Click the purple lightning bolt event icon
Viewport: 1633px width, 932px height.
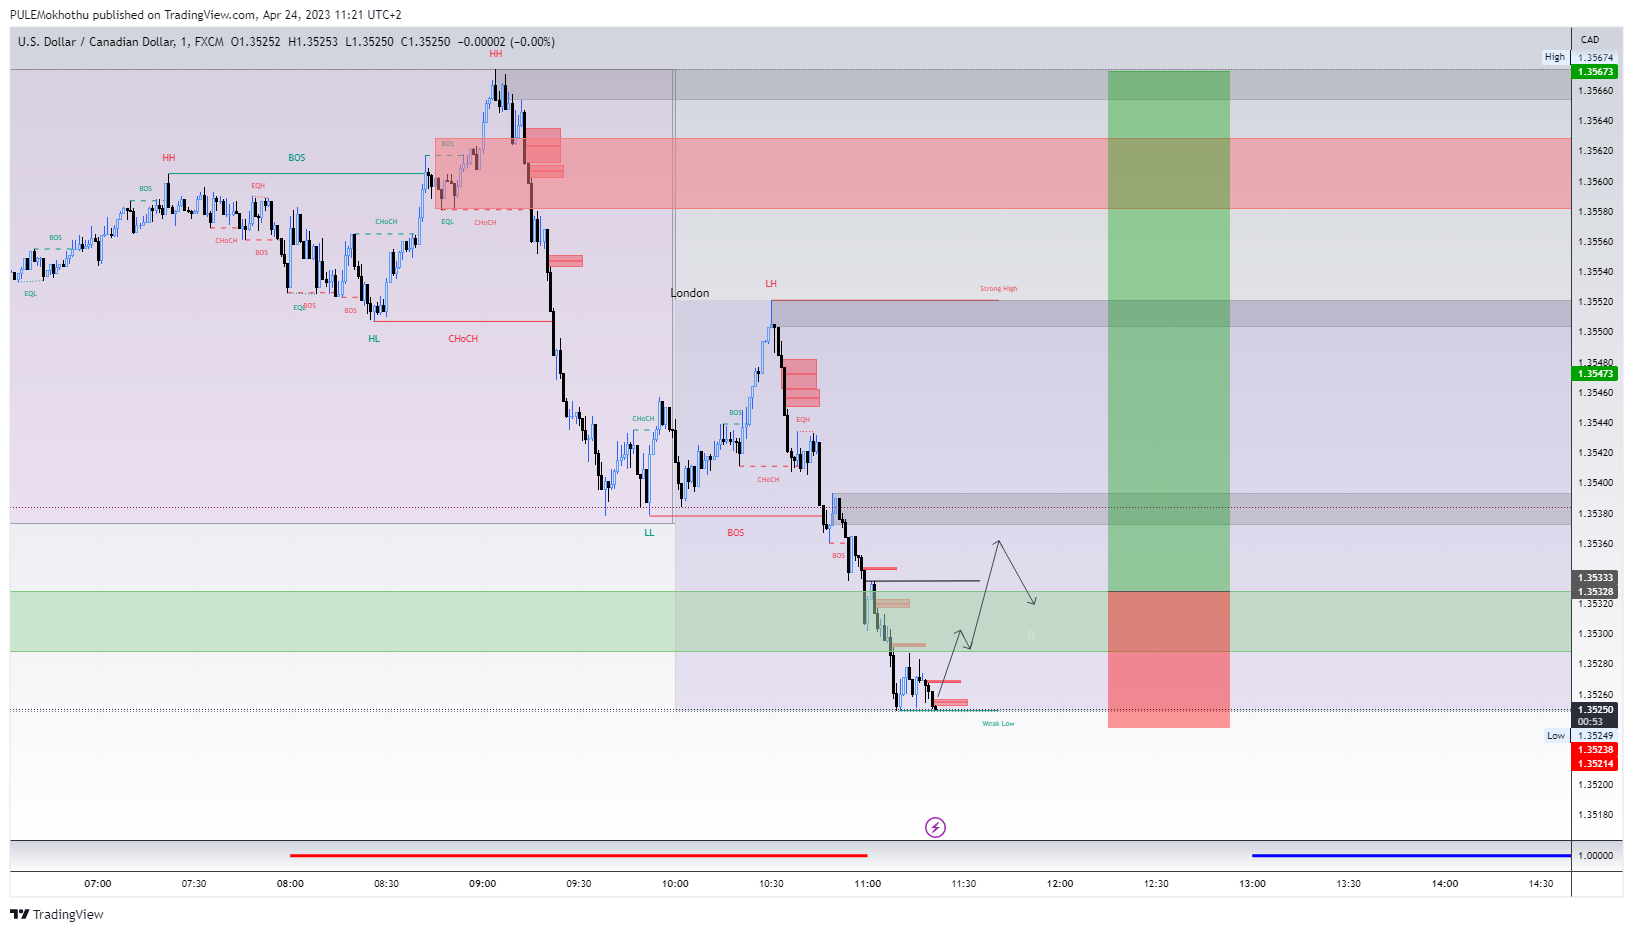[x=935, y=827]
